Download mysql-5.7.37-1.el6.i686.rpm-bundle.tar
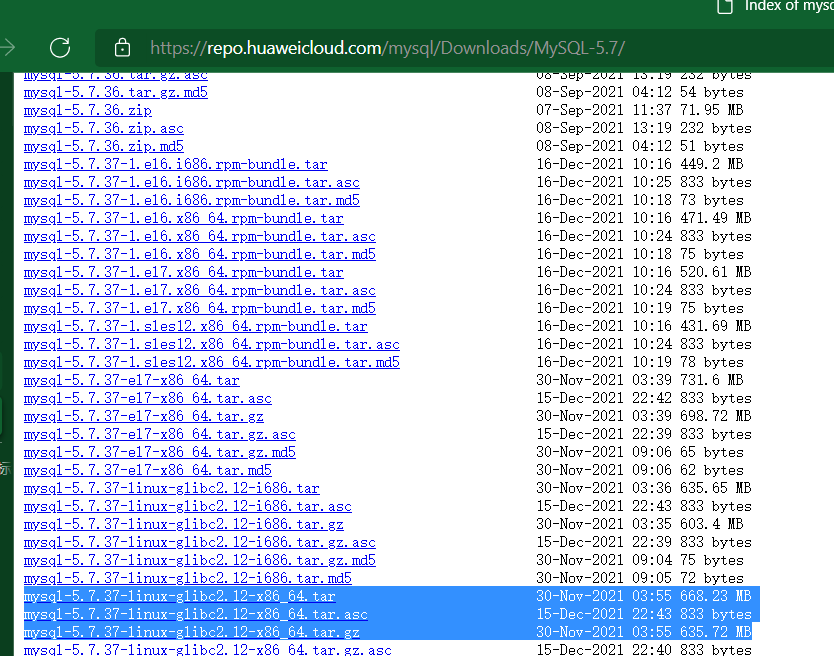 click(x=176, y=164)
